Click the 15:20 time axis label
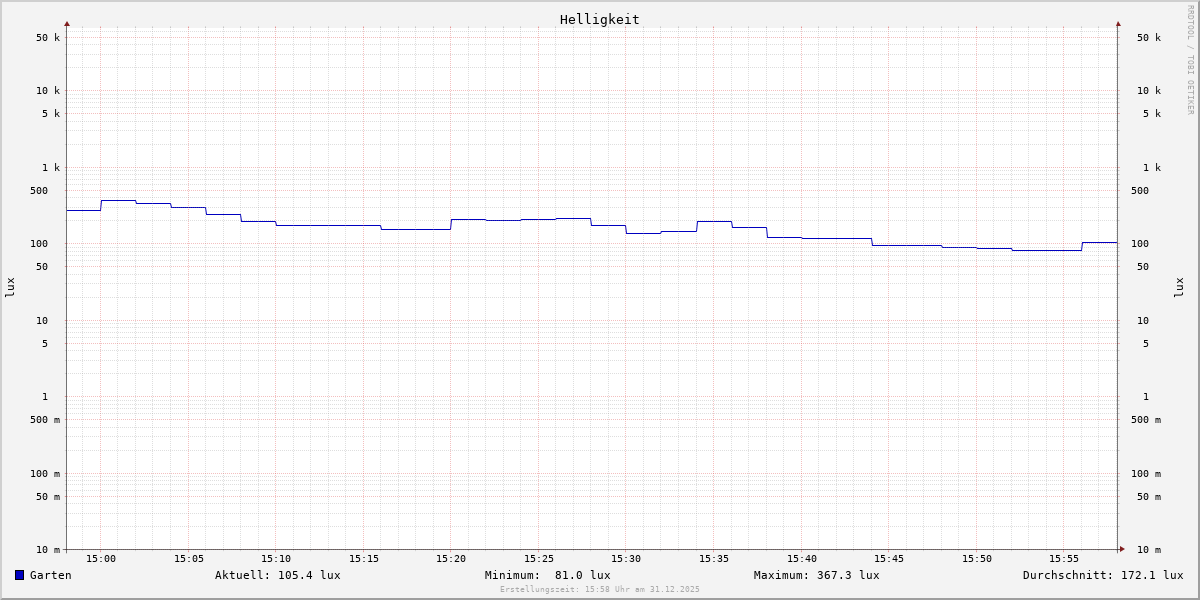Image resolution: width=1200 pixels, height=600 pixels. tap(451, 559)
